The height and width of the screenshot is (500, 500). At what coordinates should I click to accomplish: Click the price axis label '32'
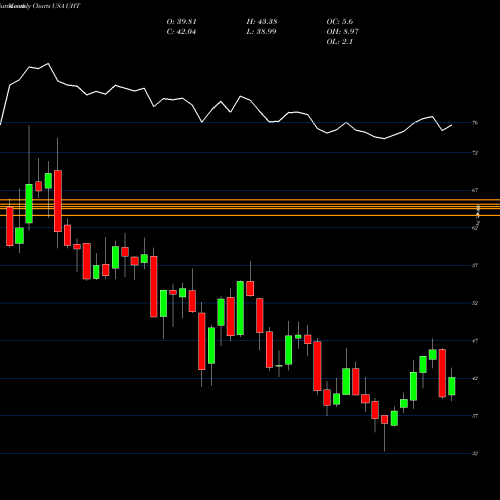(x=475, y=453)
